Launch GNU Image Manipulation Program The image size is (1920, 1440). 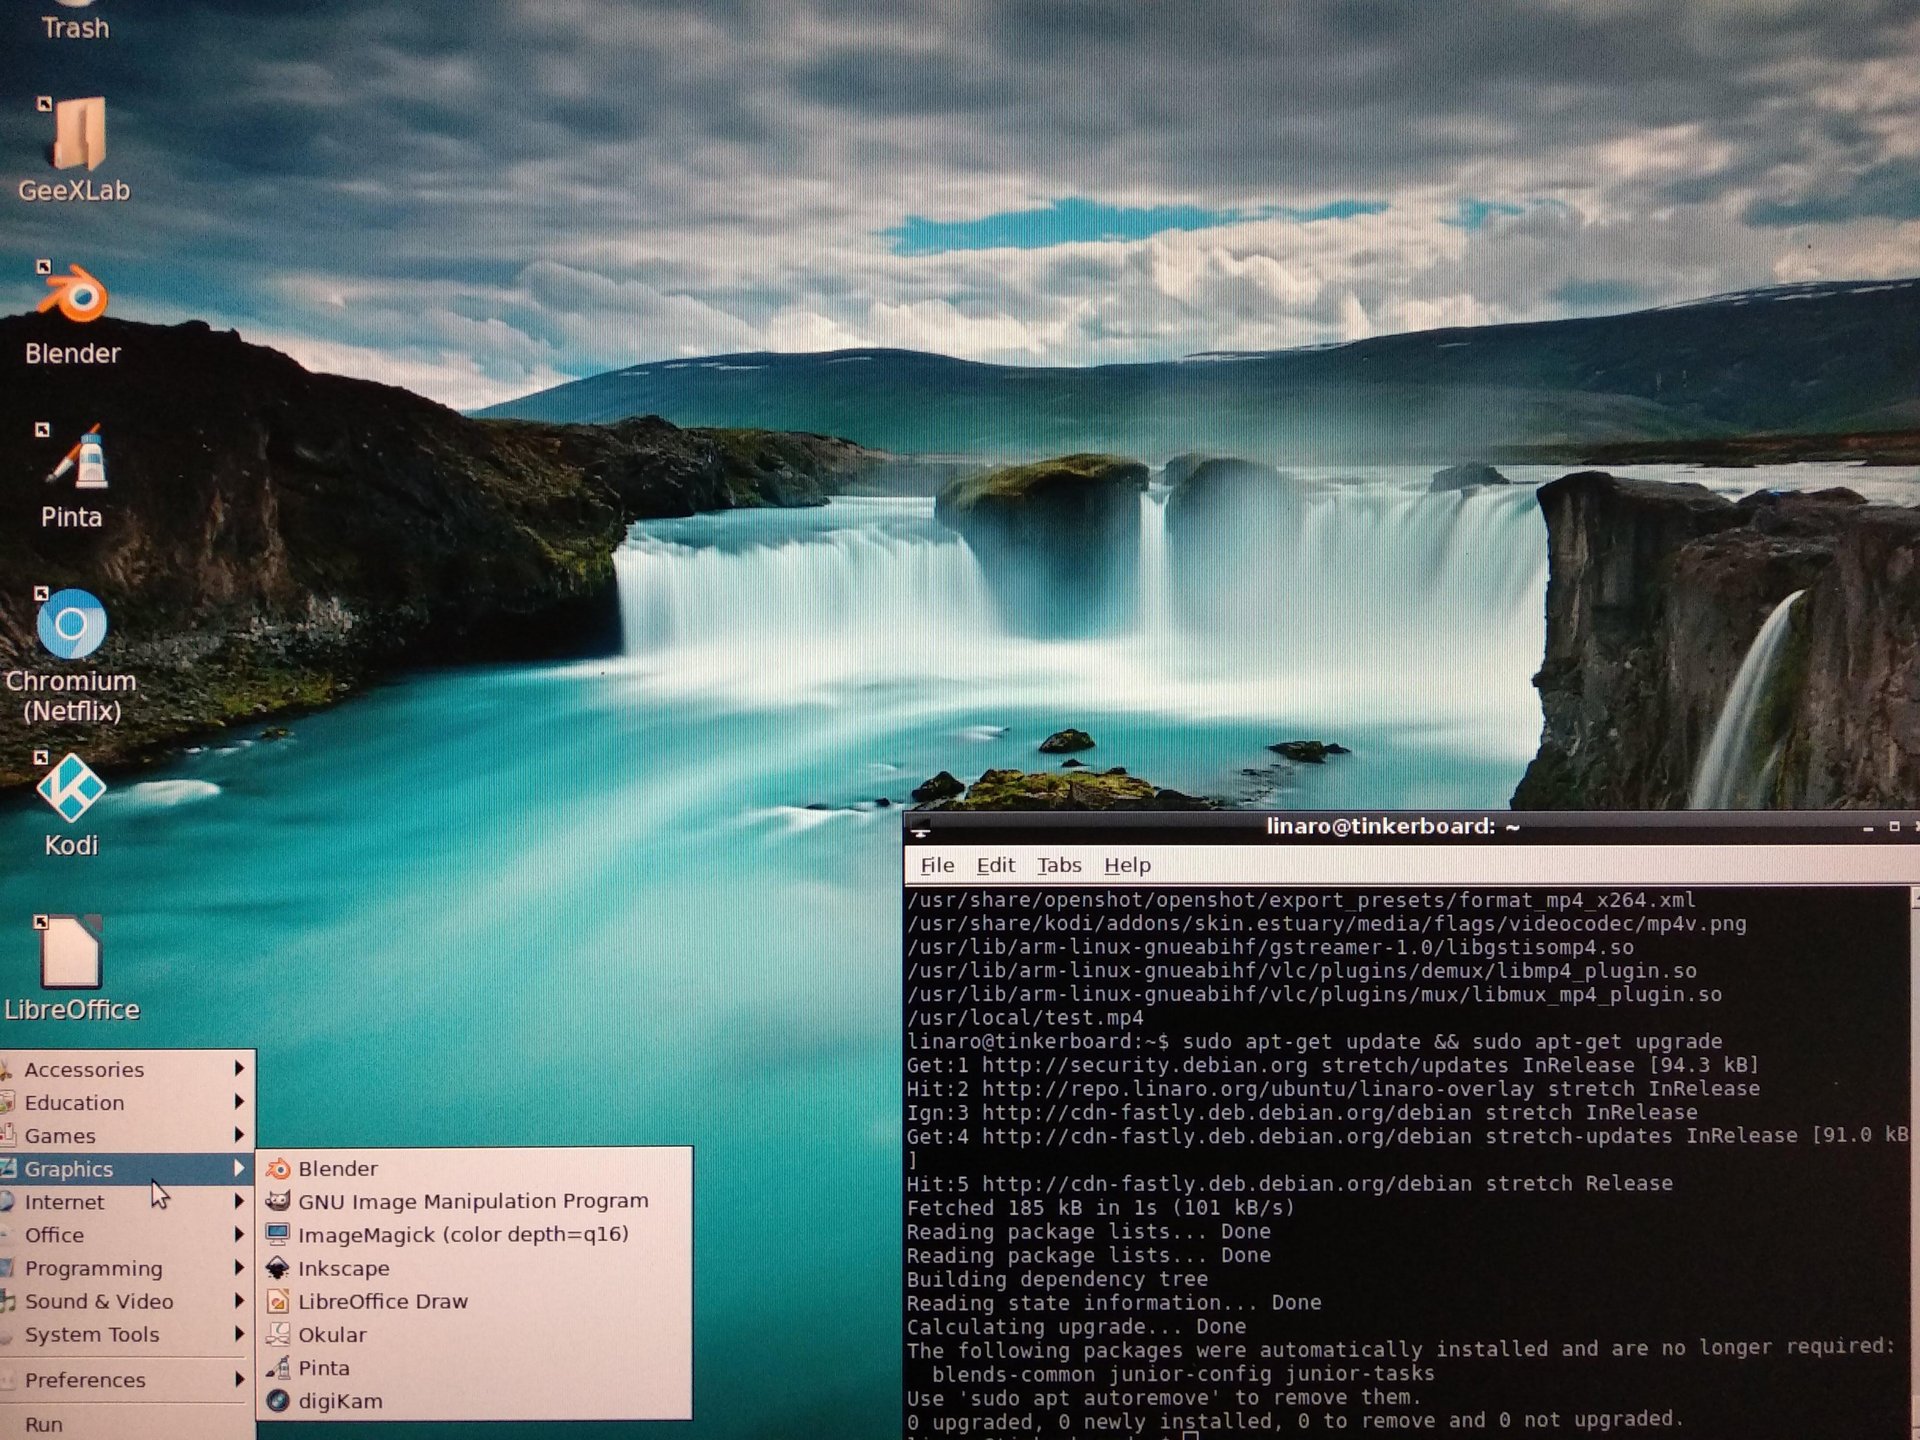(472, 1201)
